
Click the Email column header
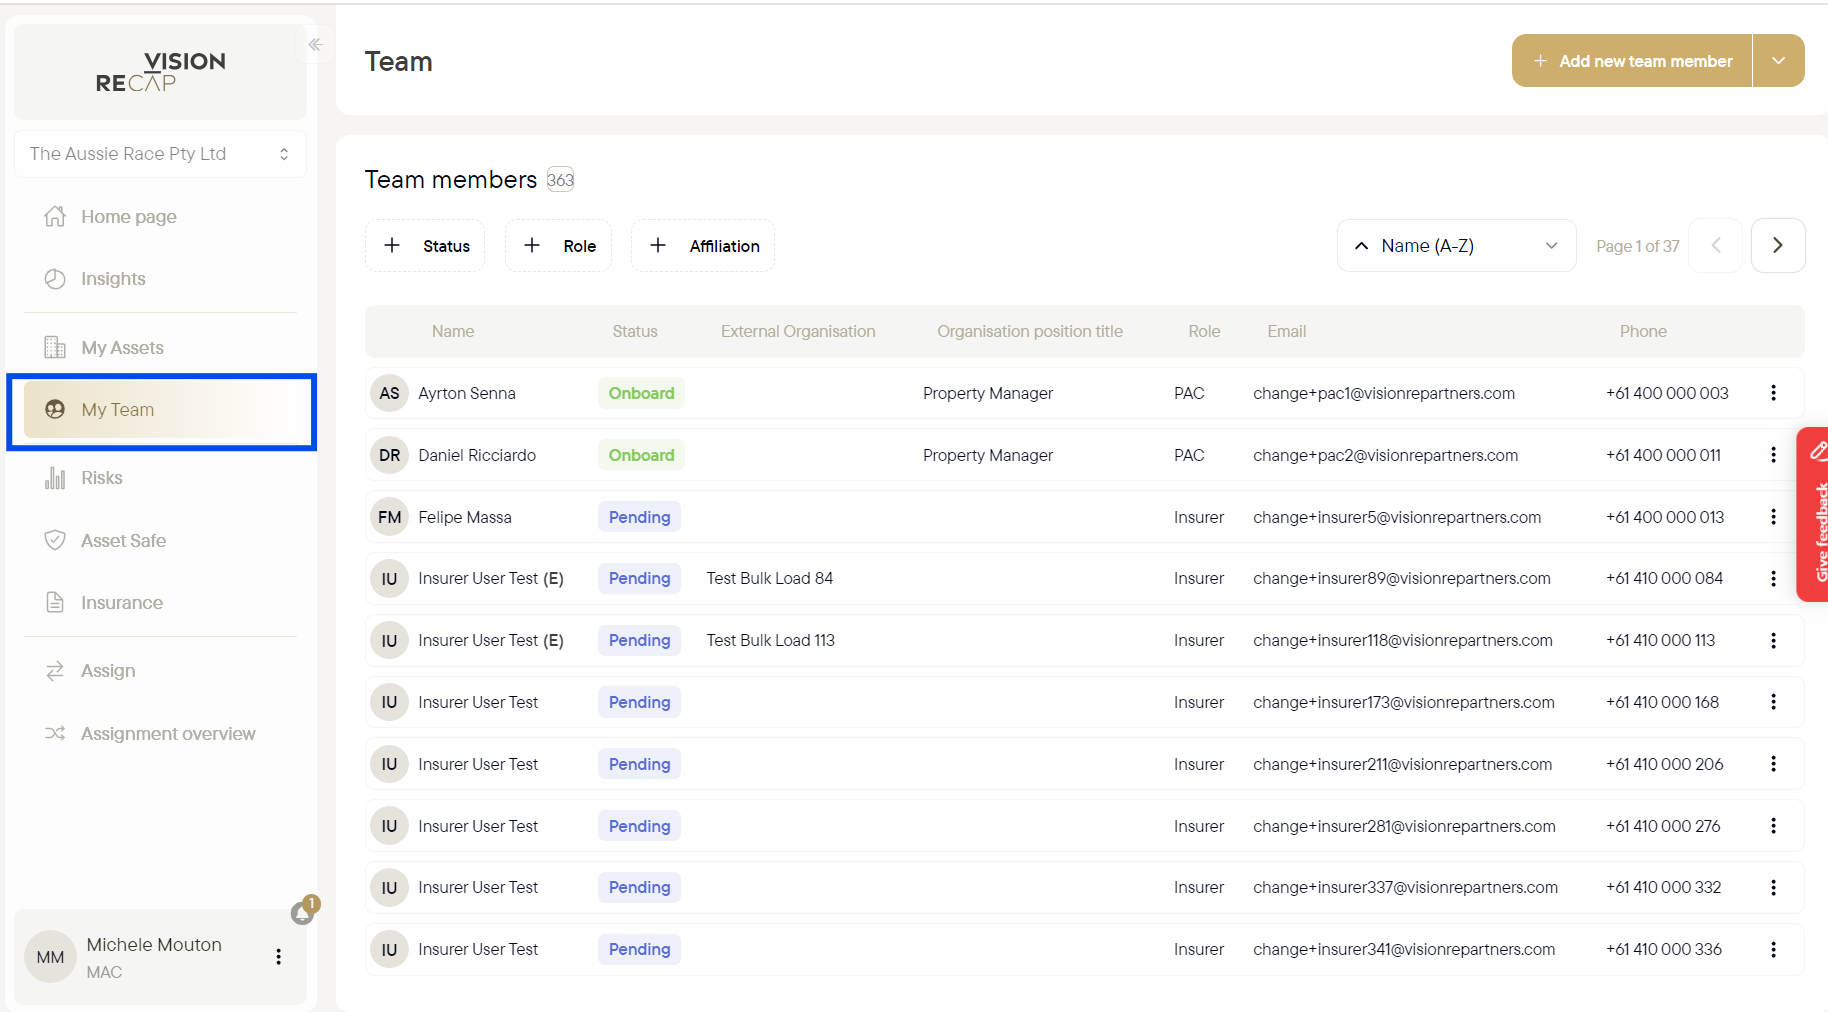click(x=1287, y=331)
